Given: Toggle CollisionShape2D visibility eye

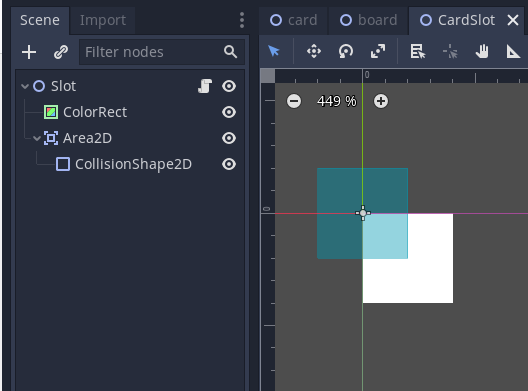Looking at the screenshot, I should click(229, 164).
